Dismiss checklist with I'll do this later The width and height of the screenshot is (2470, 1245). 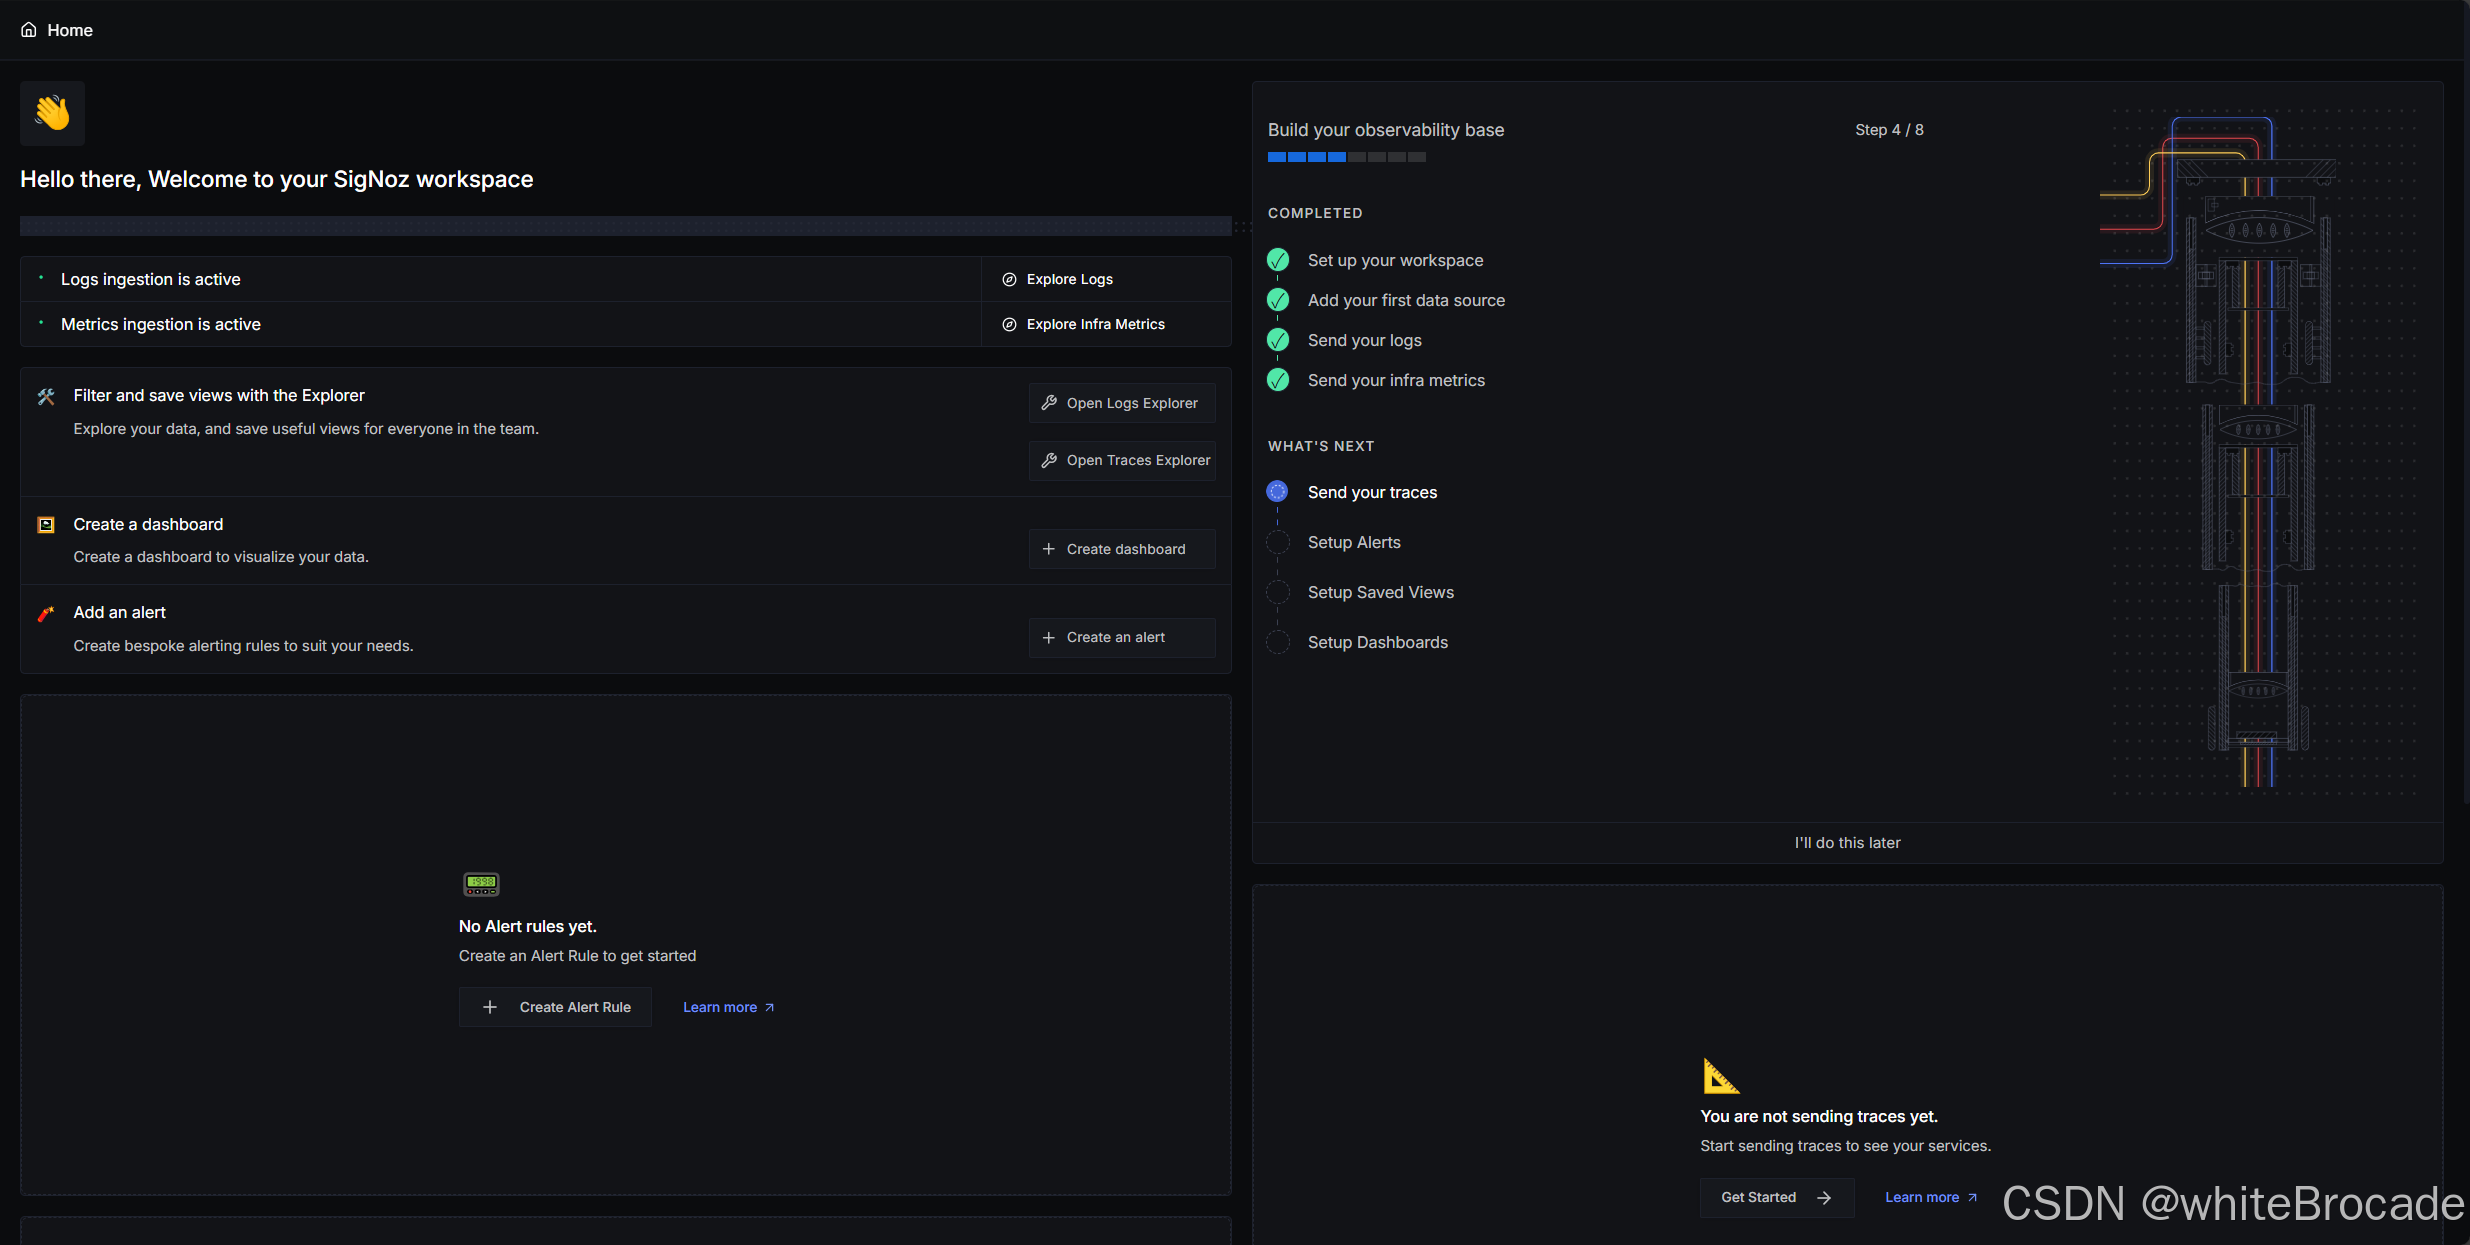[1847, 843]
